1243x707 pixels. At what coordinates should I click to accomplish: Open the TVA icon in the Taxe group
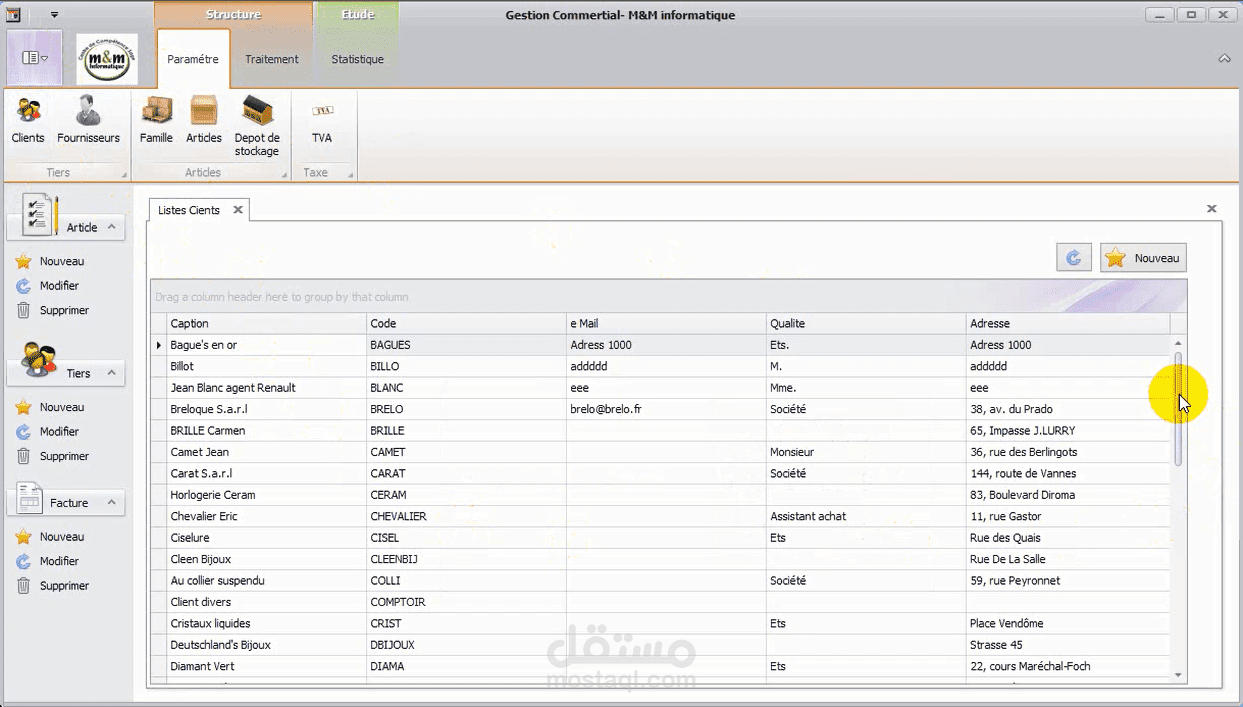pos(321,118)
